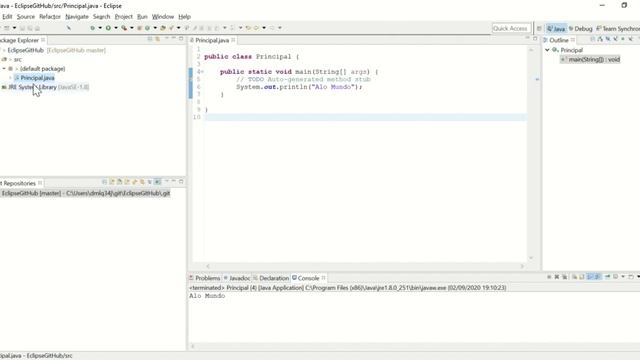
Task: Open the Debug button dropdown arrow
Action: (x=100, y=28)
